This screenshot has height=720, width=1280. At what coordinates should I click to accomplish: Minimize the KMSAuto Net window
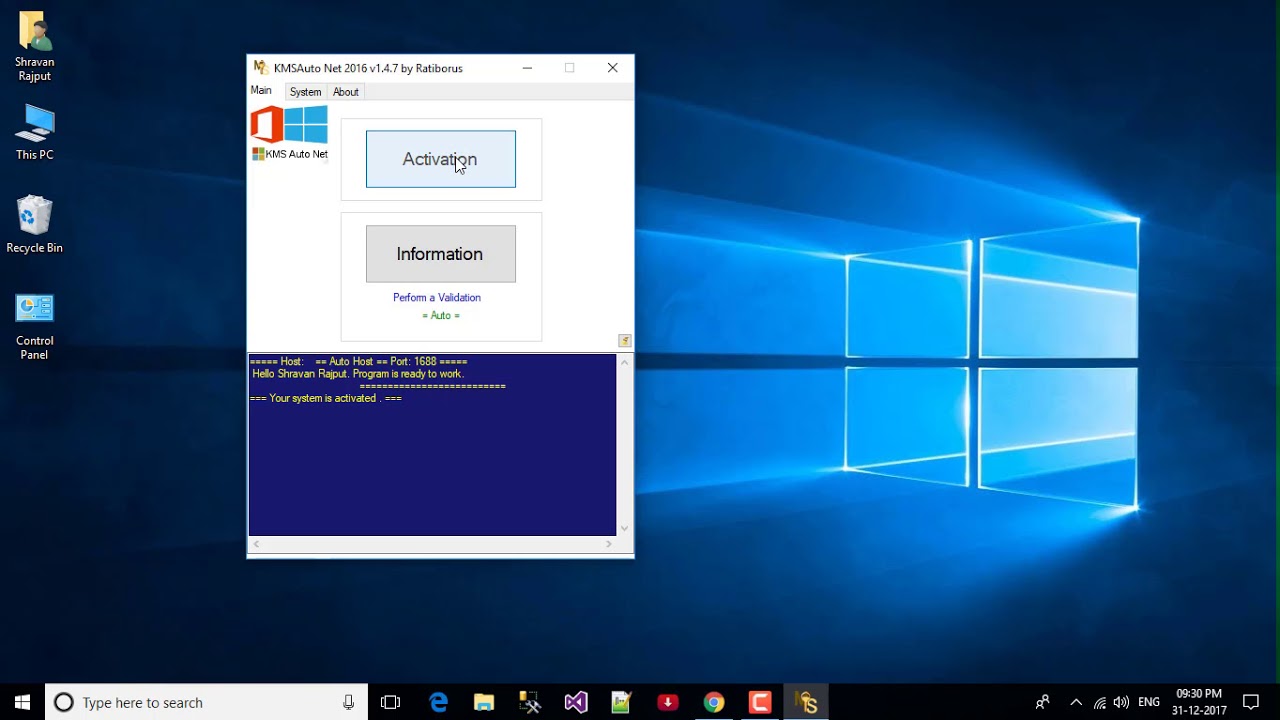click(527, 68)
